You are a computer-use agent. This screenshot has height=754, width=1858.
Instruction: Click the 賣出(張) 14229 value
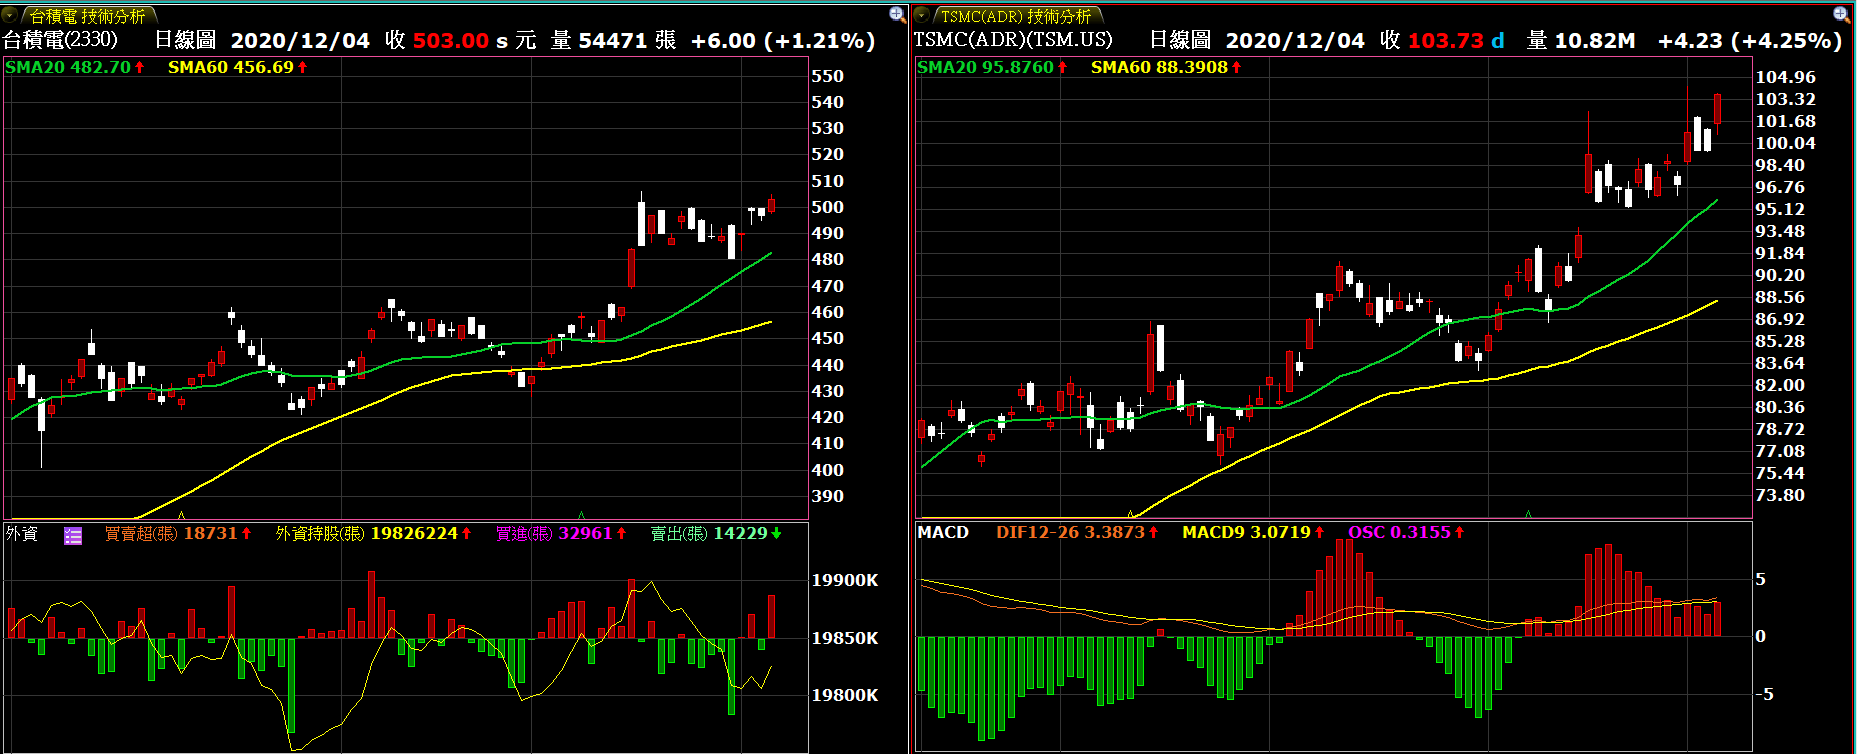click(x=716, y=533)
